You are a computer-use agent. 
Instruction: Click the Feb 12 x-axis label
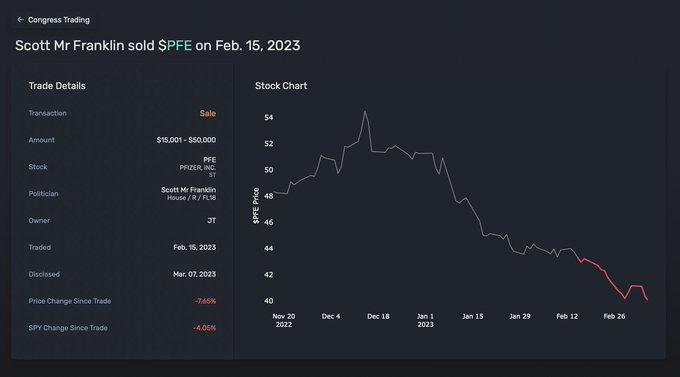point(567,317)
